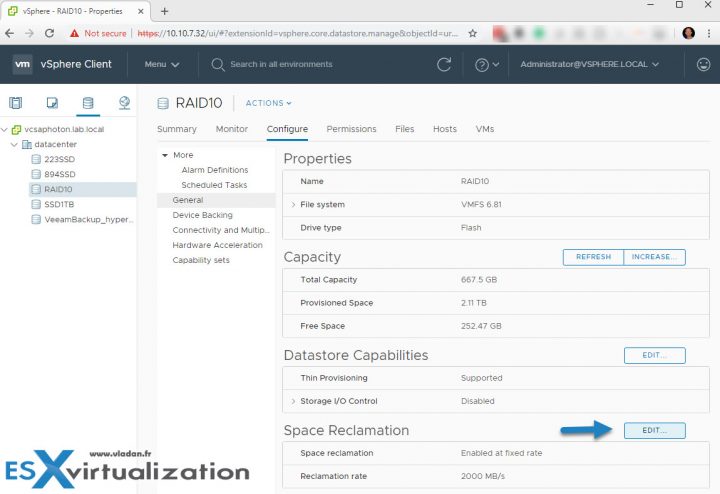Viewport: 720px width, 494px height.
Task: Click the REFRESH capacity button
Action: coord(593,257)
